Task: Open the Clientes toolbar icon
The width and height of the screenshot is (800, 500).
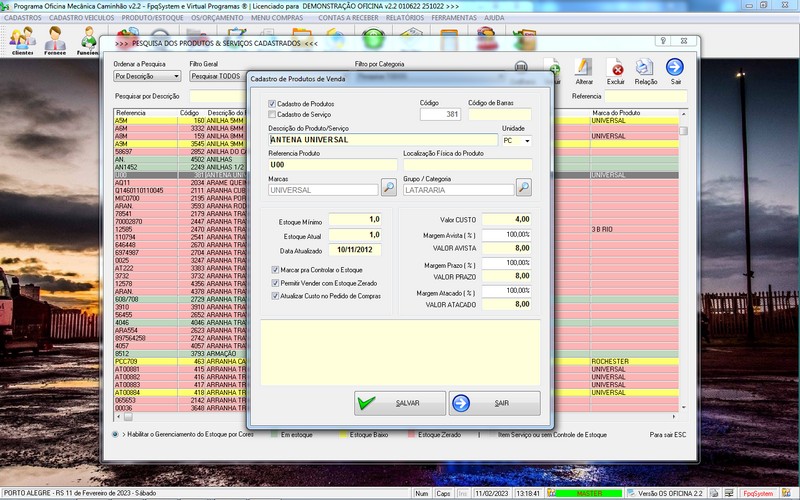Action: (x=22, y=40)
